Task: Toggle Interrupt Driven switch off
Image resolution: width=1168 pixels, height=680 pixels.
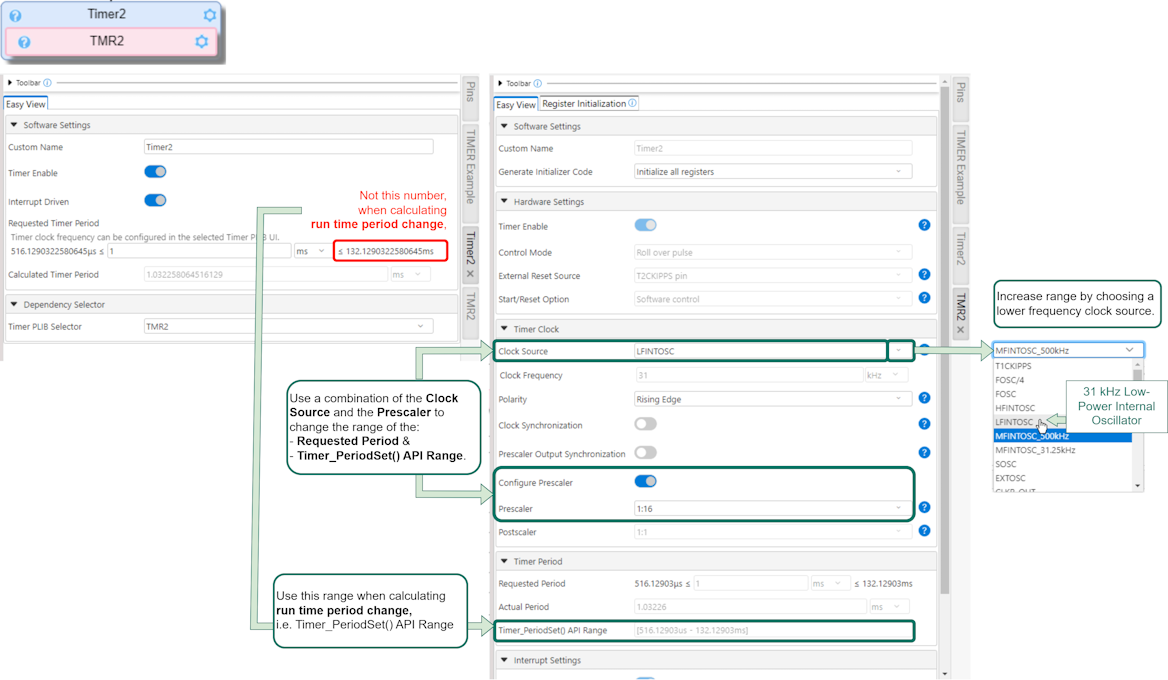Action: (x=155, y=200)
